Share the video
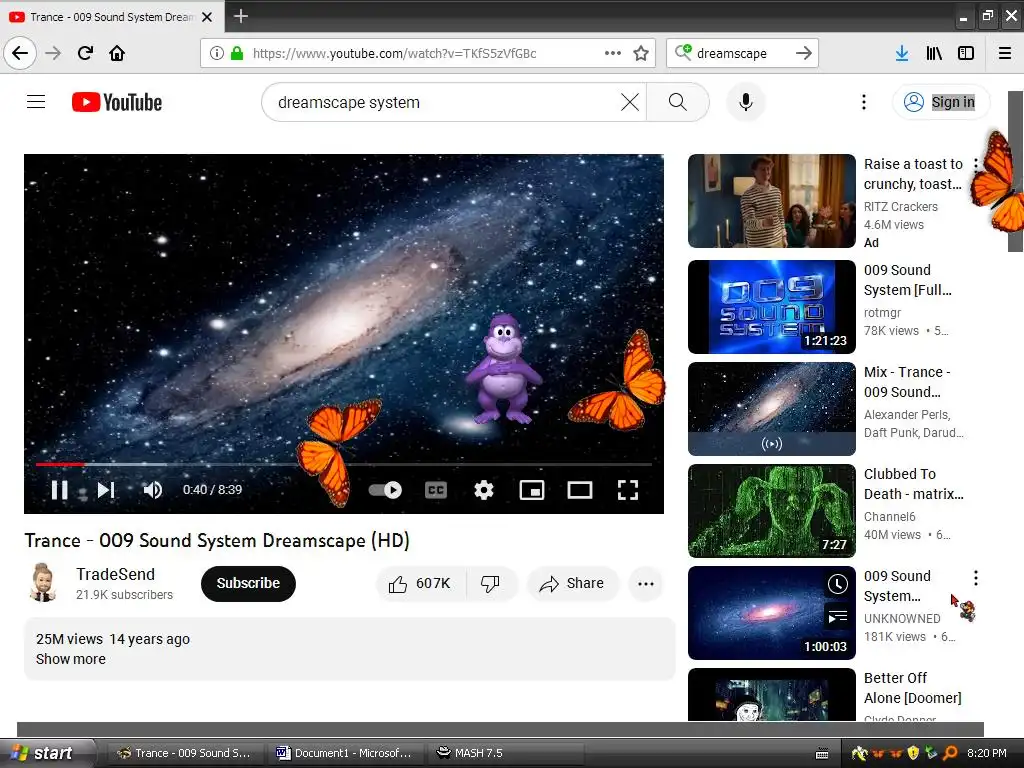 (572, 583)
